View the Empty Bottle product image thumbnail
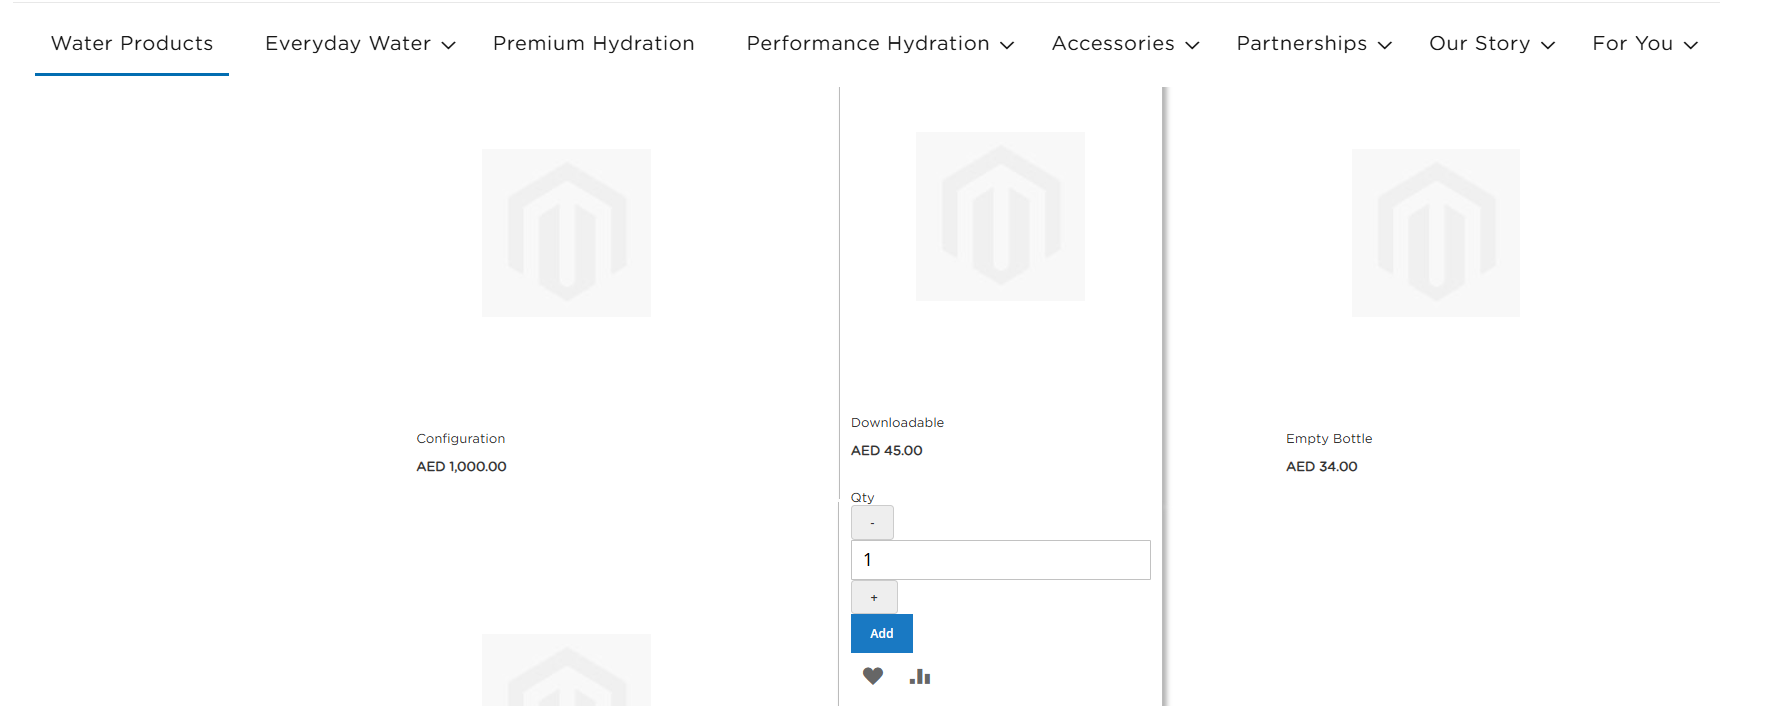The image size is (1790, 706). point(1436,233)
